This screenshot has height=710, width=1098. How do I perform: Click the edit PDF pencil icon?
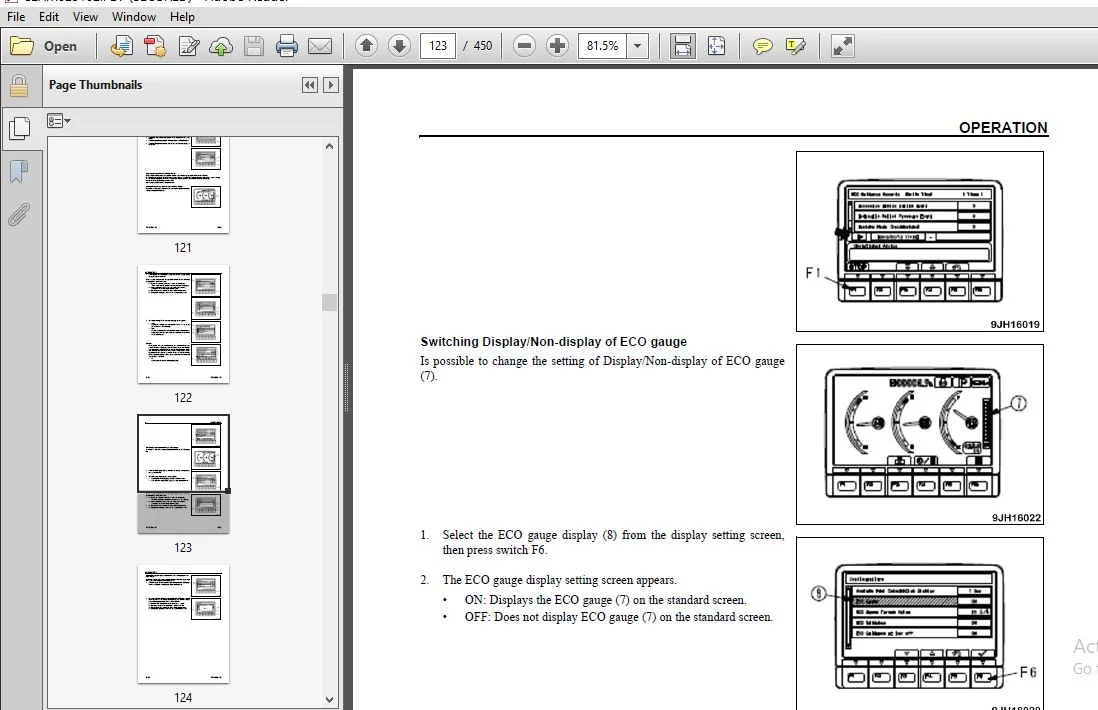click(188, 46)
